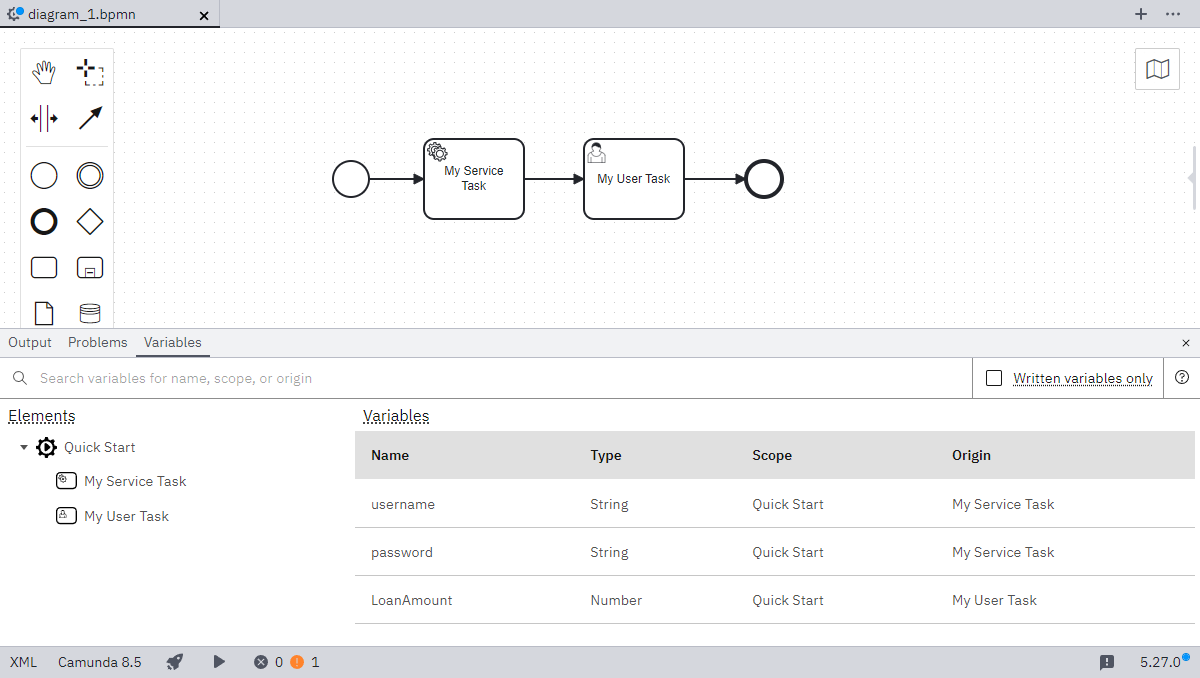The width and height of the screenshot is (1200, 678).
Task: Open the variables panel help button
Action: [x=1182, y=378]
